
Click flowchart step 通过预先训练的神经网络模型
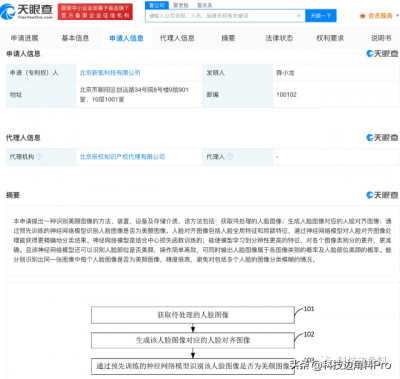tap(193, 366)
